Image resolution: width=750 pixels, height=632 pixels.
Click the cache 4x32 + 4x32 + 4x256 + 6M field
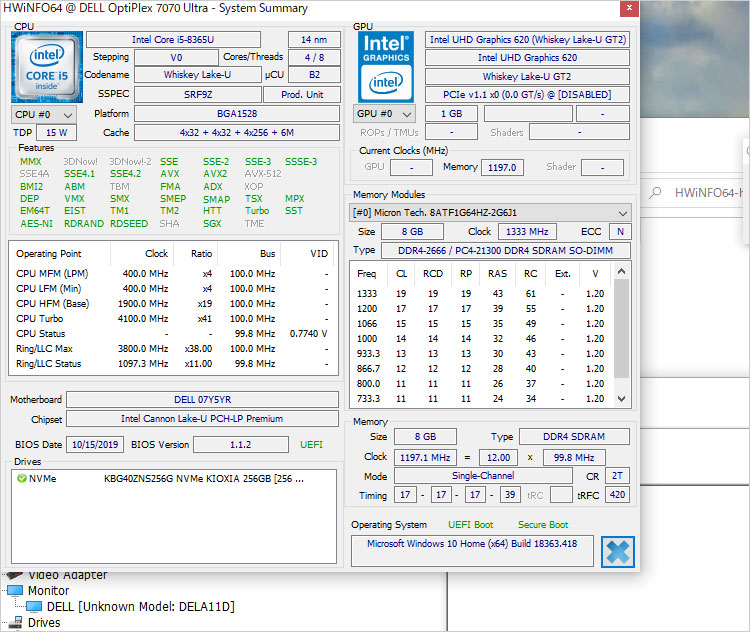[x=237, y=133]
